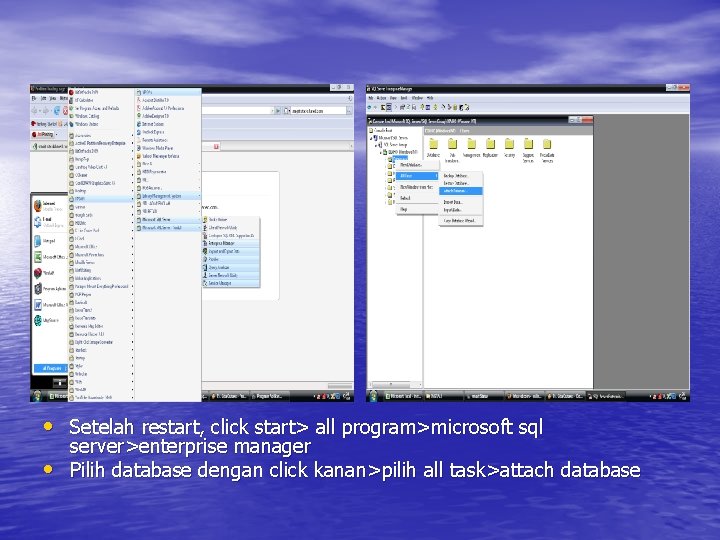This screenshot has height=540, width=720.
Task: Open the All Tasks context menu entry
Action: click(x=417, y=176)
